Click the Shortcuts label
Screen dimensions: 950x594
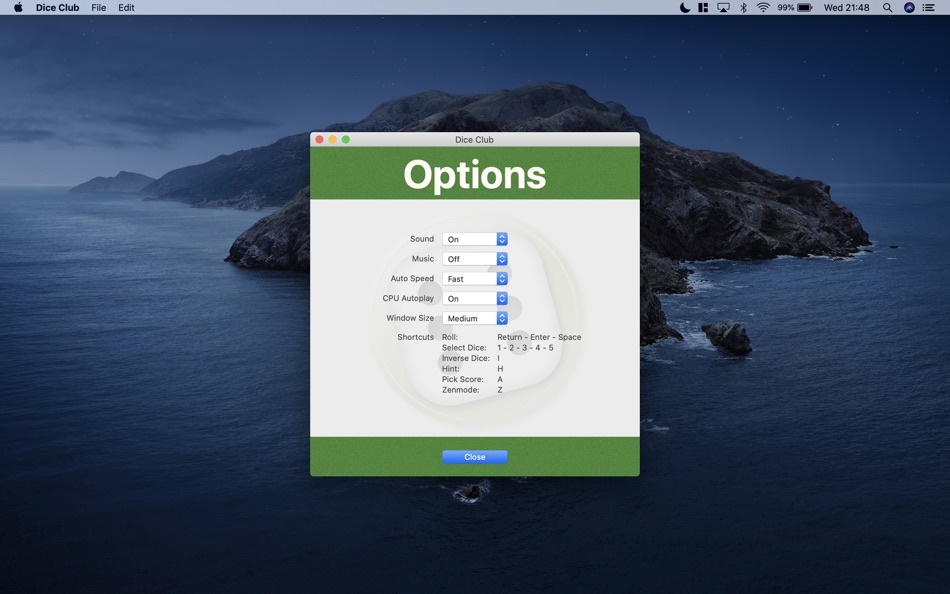[x=416, y=337]
